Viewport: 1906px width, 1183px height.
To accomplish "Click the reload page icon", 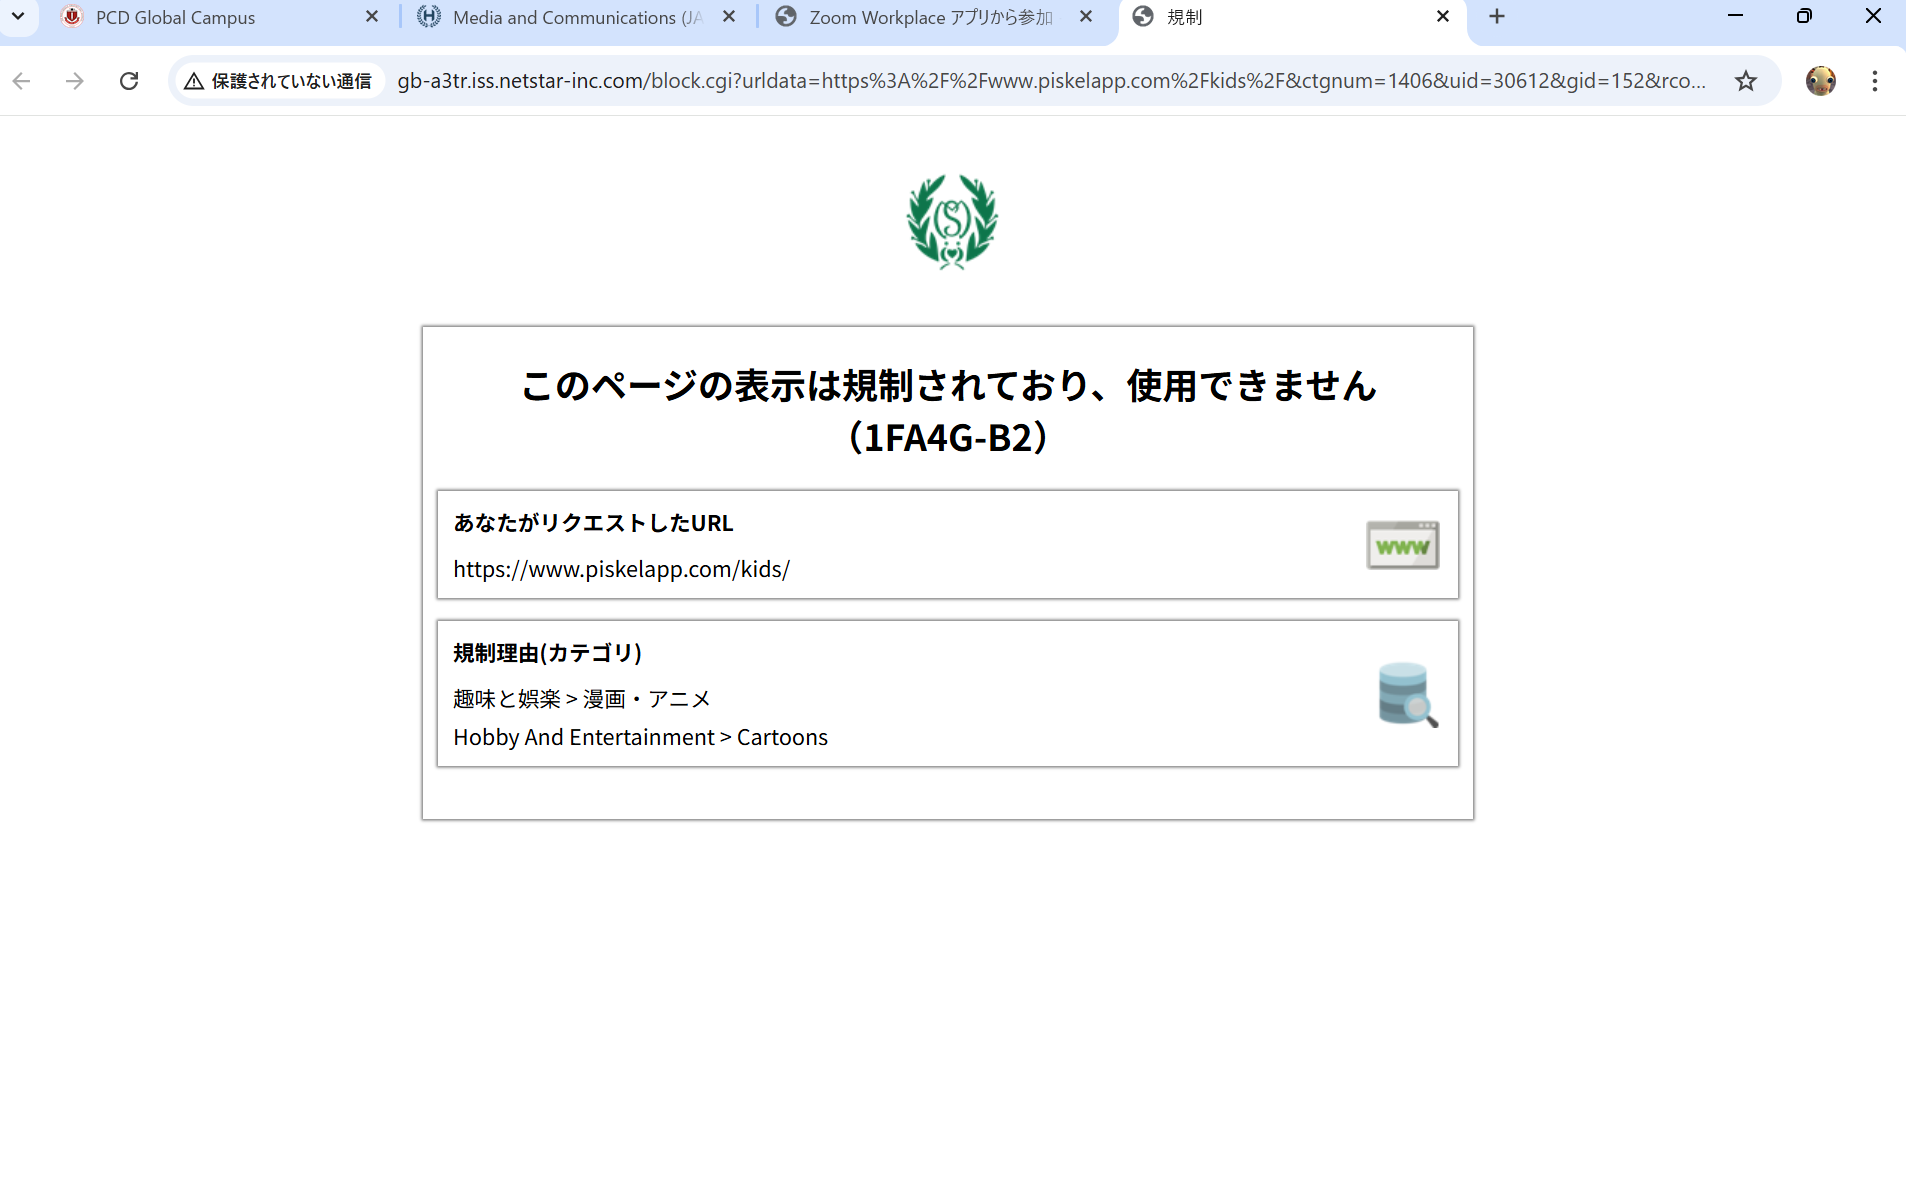I will coord(129,81).
